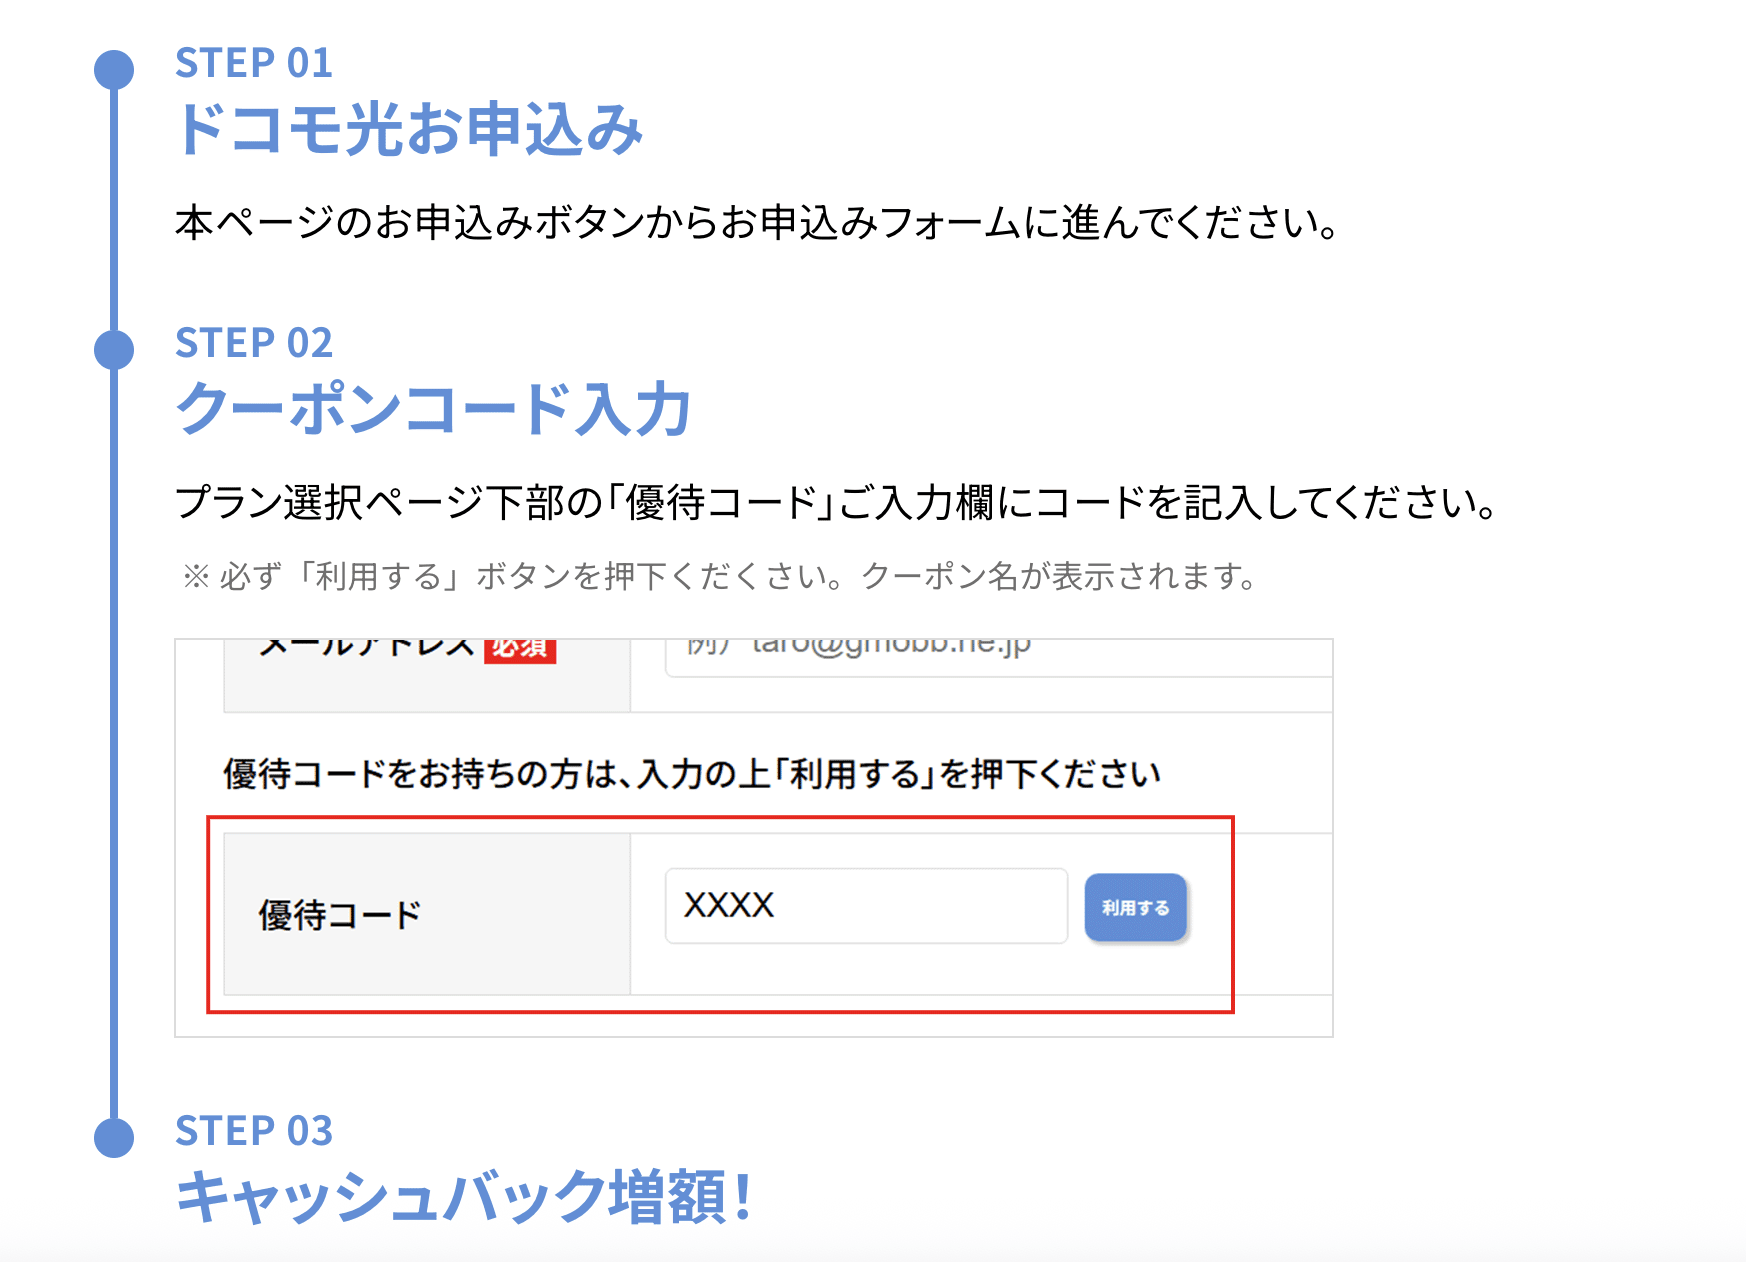Click the red 必須 required badge
The height and width of the screenshot is (1262, 1746).
click(x=520, y=648)
